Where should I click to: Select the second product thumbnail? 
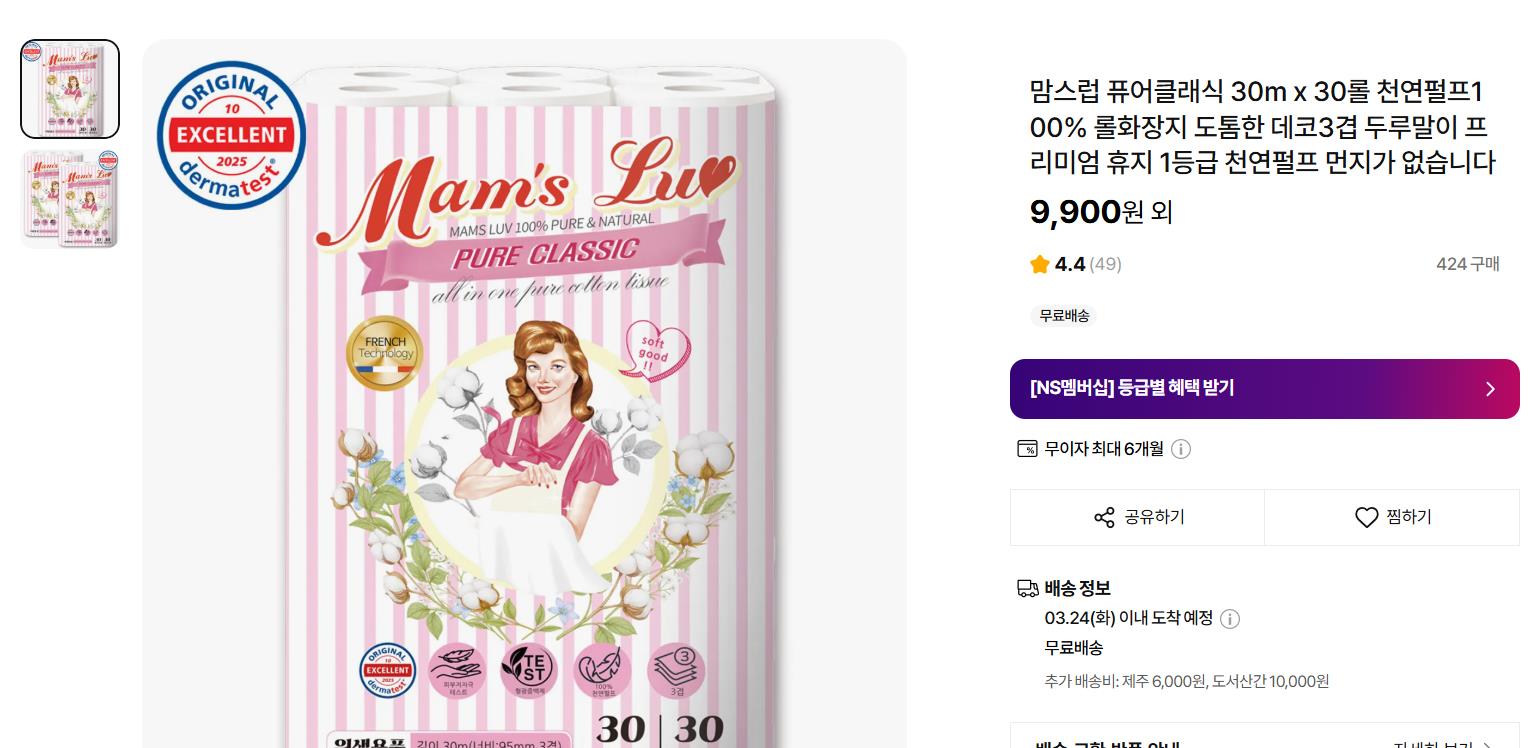click(x=70, y=199)
